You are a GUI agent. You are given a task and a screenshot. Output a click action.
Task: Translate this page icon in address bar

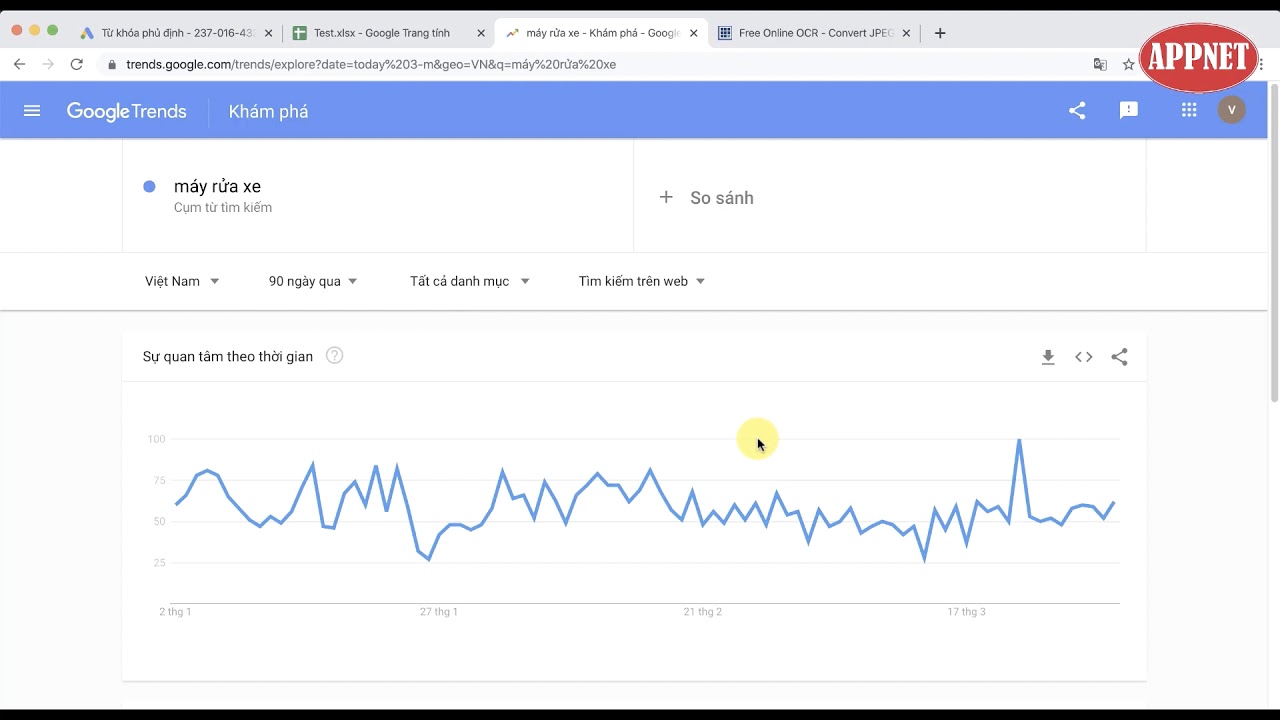pyautogui.click(x=1100, y=64)
